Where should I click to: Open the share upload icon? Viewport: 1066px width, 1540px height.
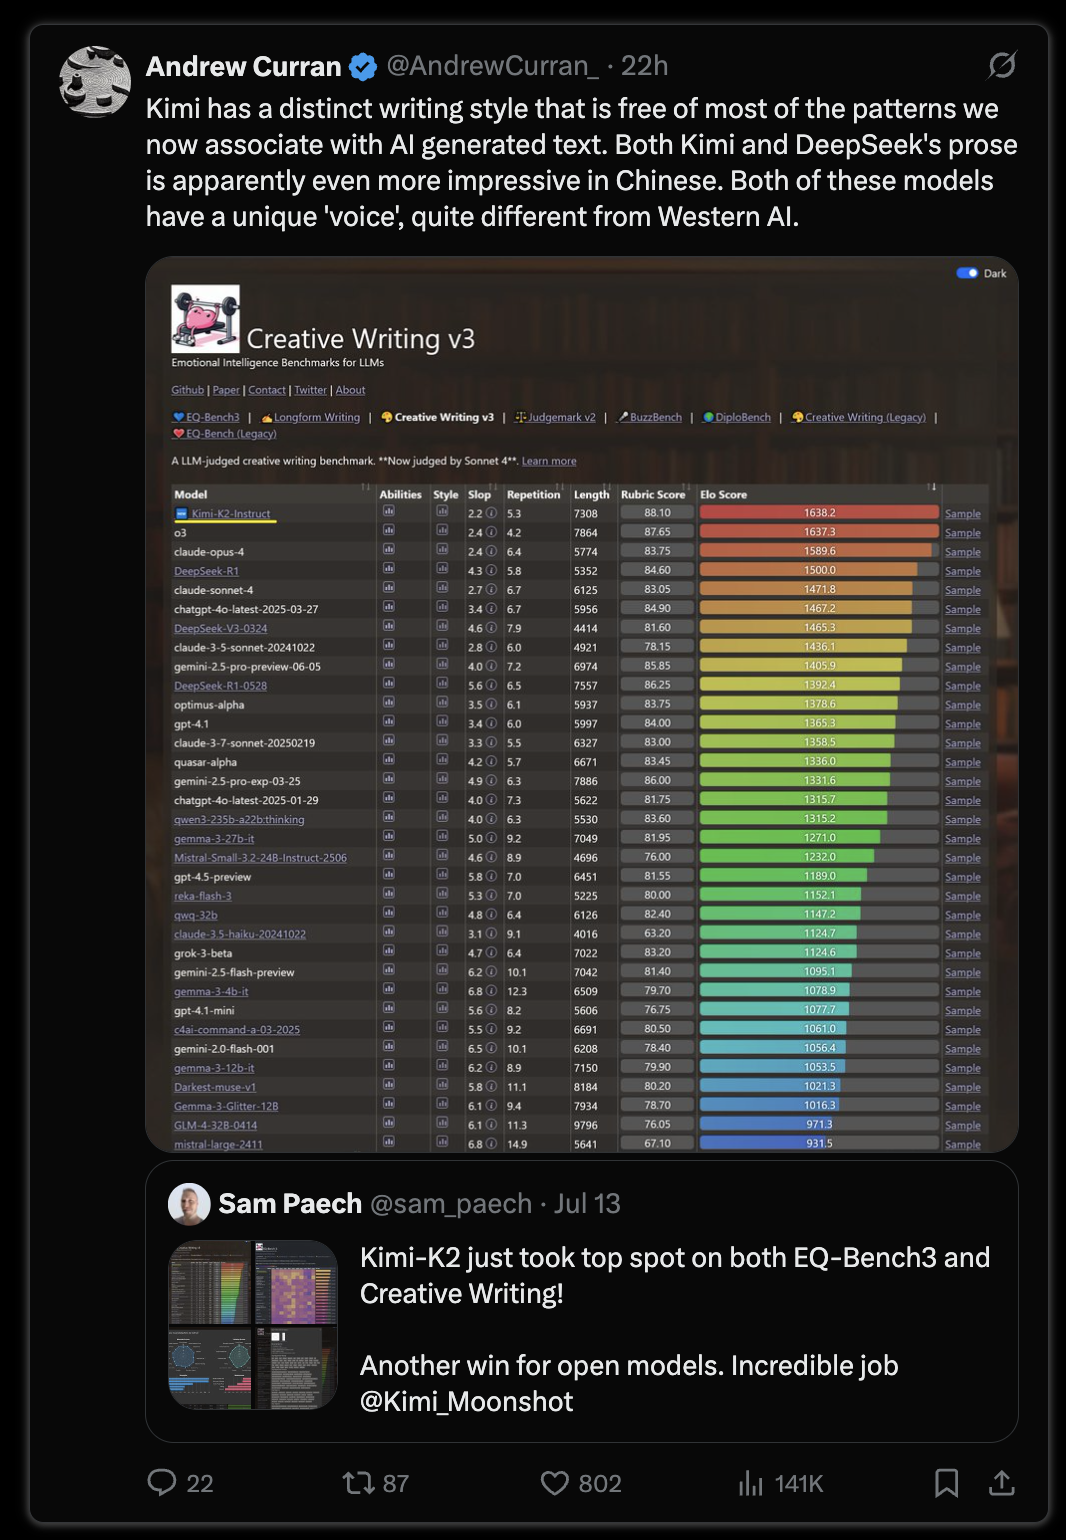click(x=1001, y=1482)
